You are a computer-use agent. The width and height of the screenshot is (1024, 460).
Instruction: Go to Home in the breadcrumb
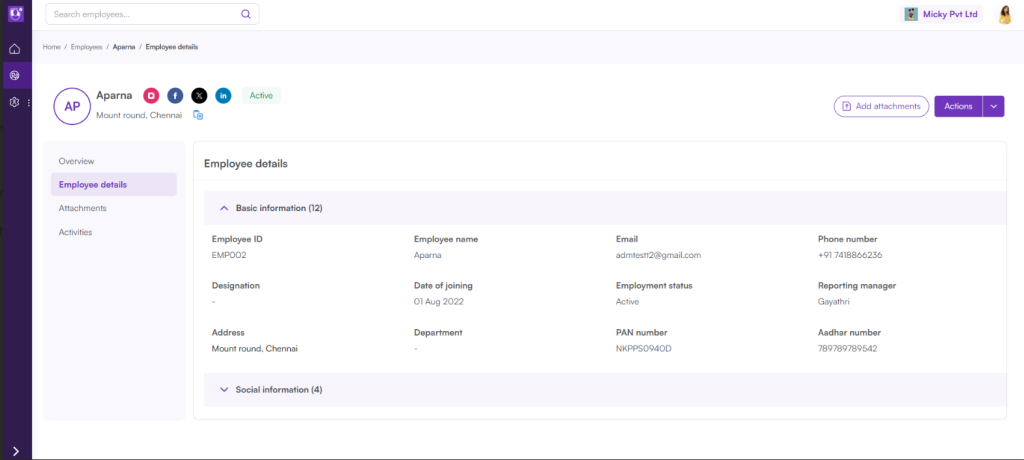[52, 47]
